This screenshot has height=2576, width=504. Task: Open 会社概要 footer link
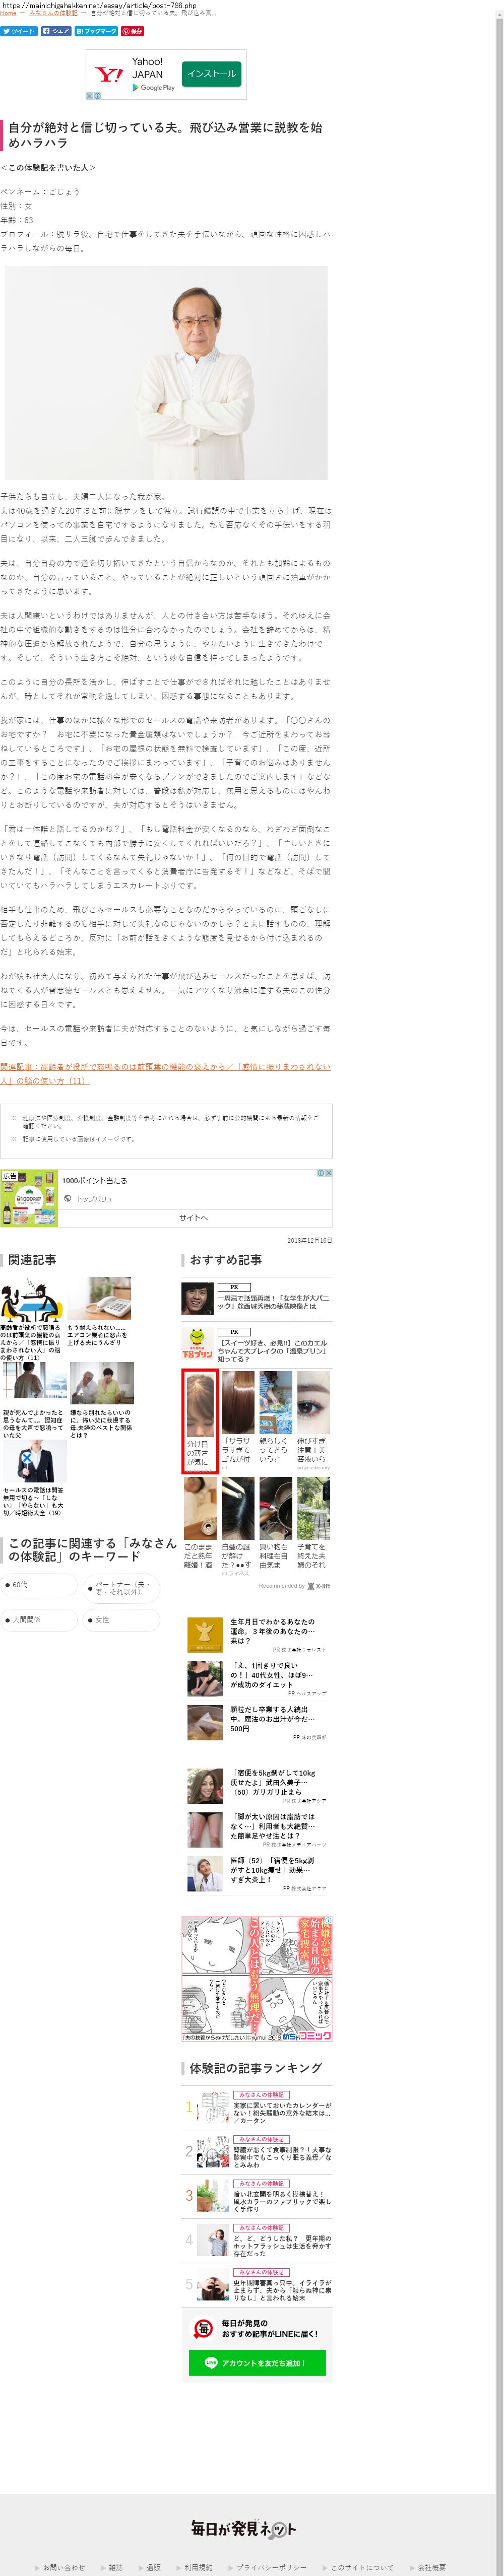(x=432, y=2567)
